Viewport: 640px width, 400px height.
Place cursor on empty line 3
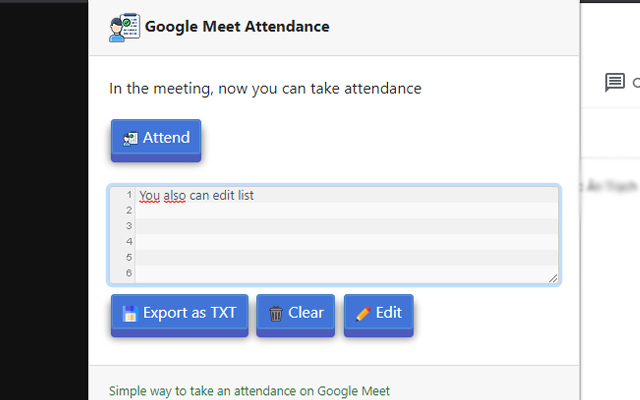[x=340, y=226]
